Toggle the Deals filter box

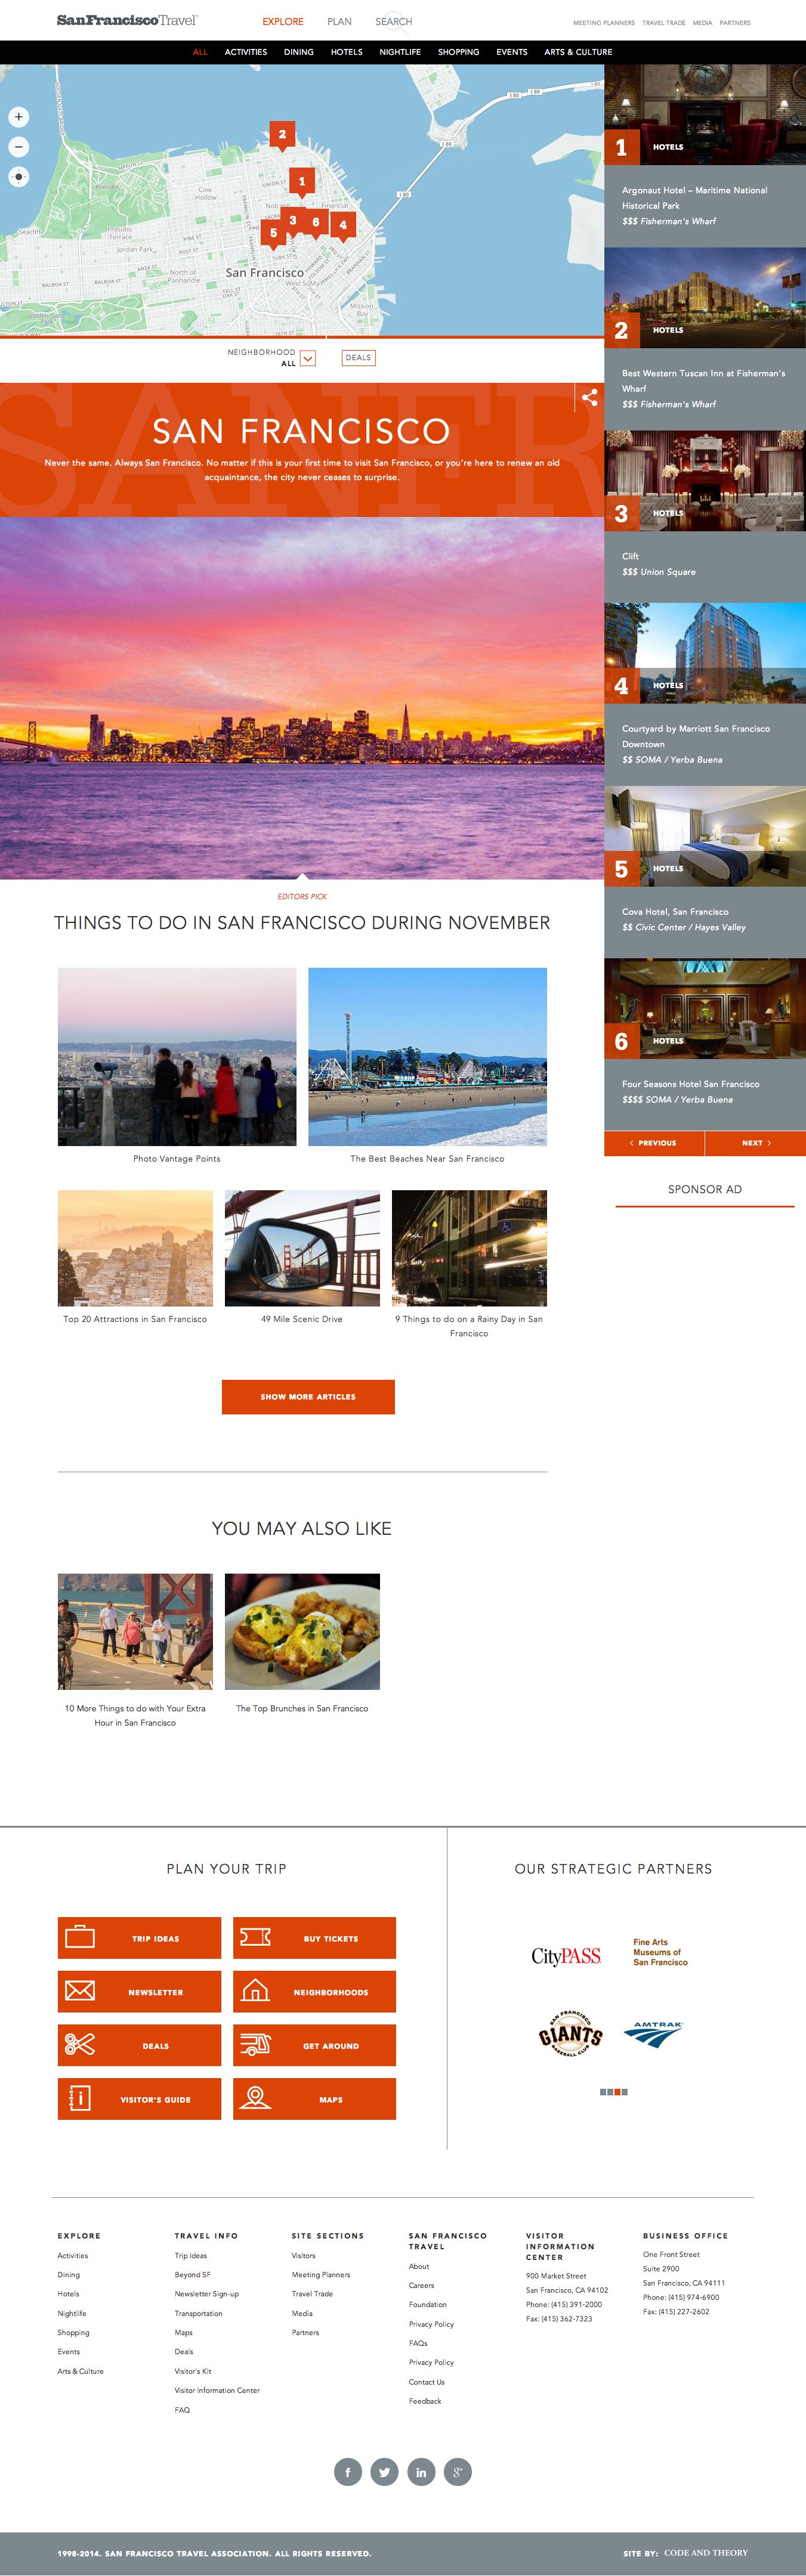(358, 358)
